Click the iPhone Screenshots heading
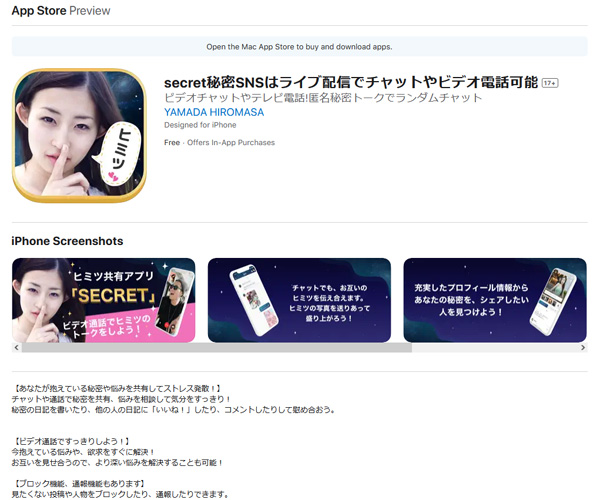The image size is (600, 500). [67, 241]
